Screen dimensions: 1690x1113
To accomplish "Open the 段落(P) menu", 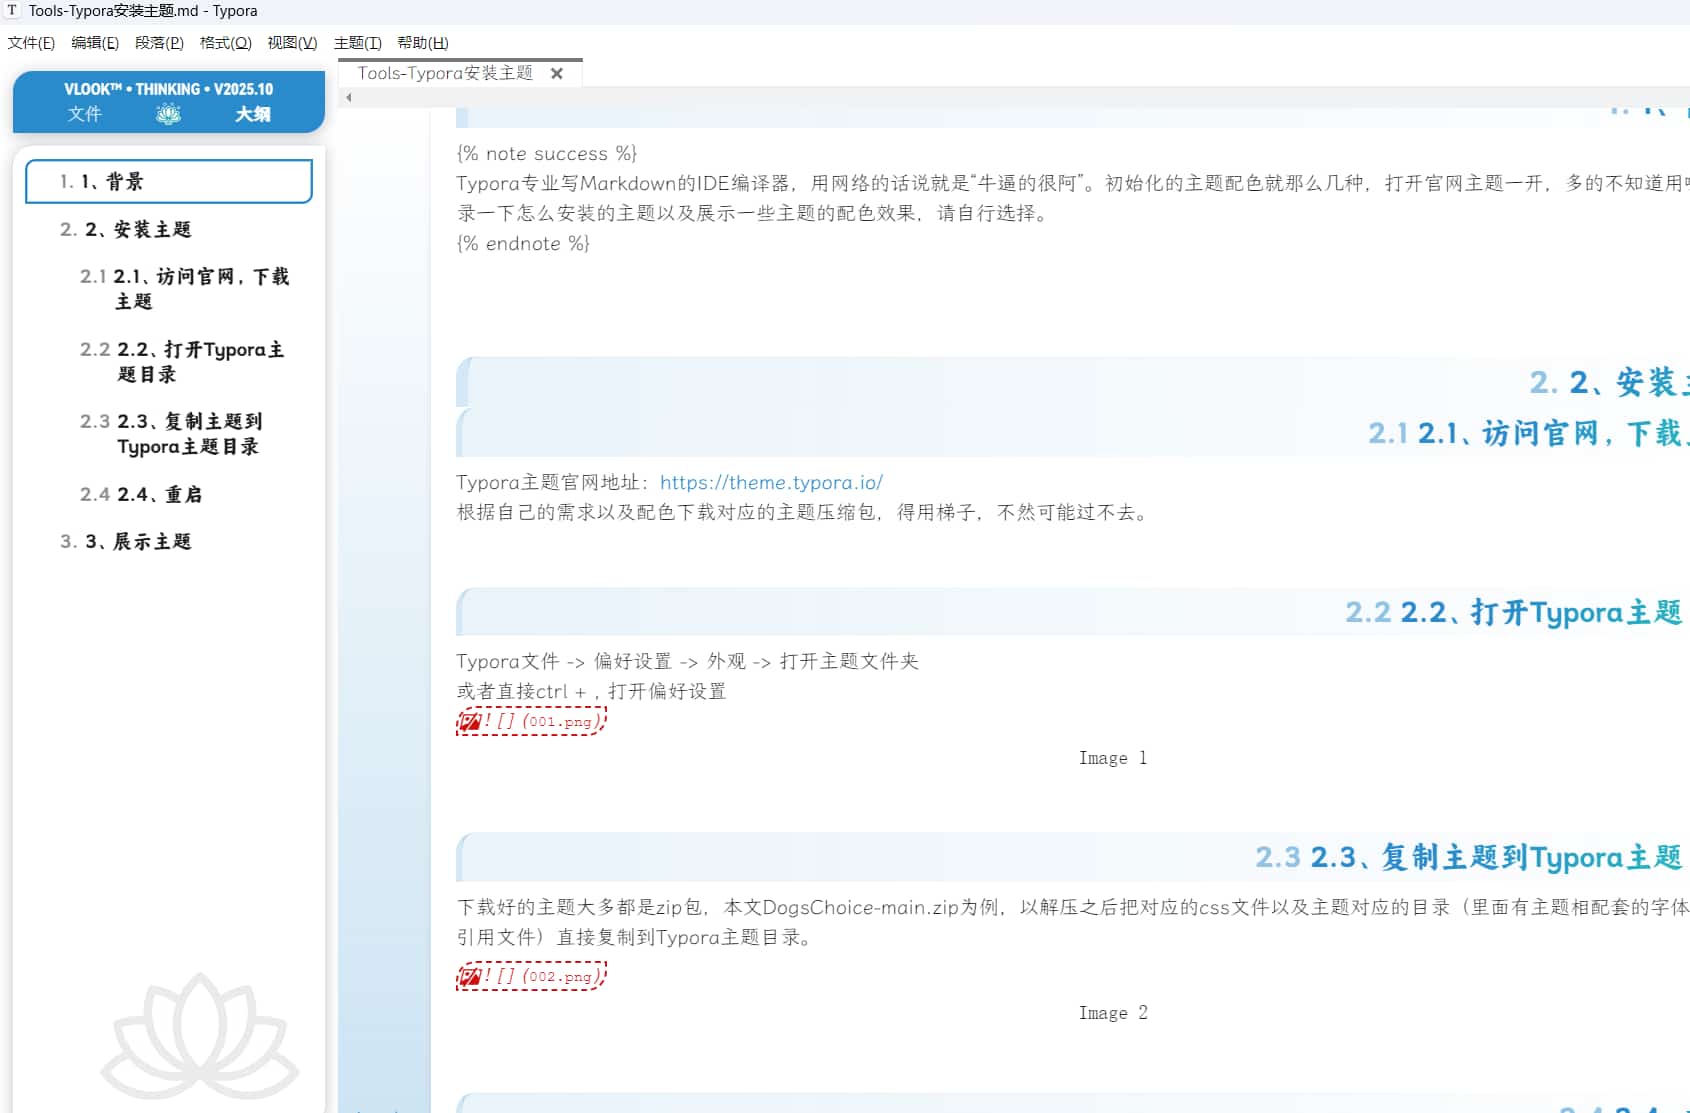I will coord(159,43).
